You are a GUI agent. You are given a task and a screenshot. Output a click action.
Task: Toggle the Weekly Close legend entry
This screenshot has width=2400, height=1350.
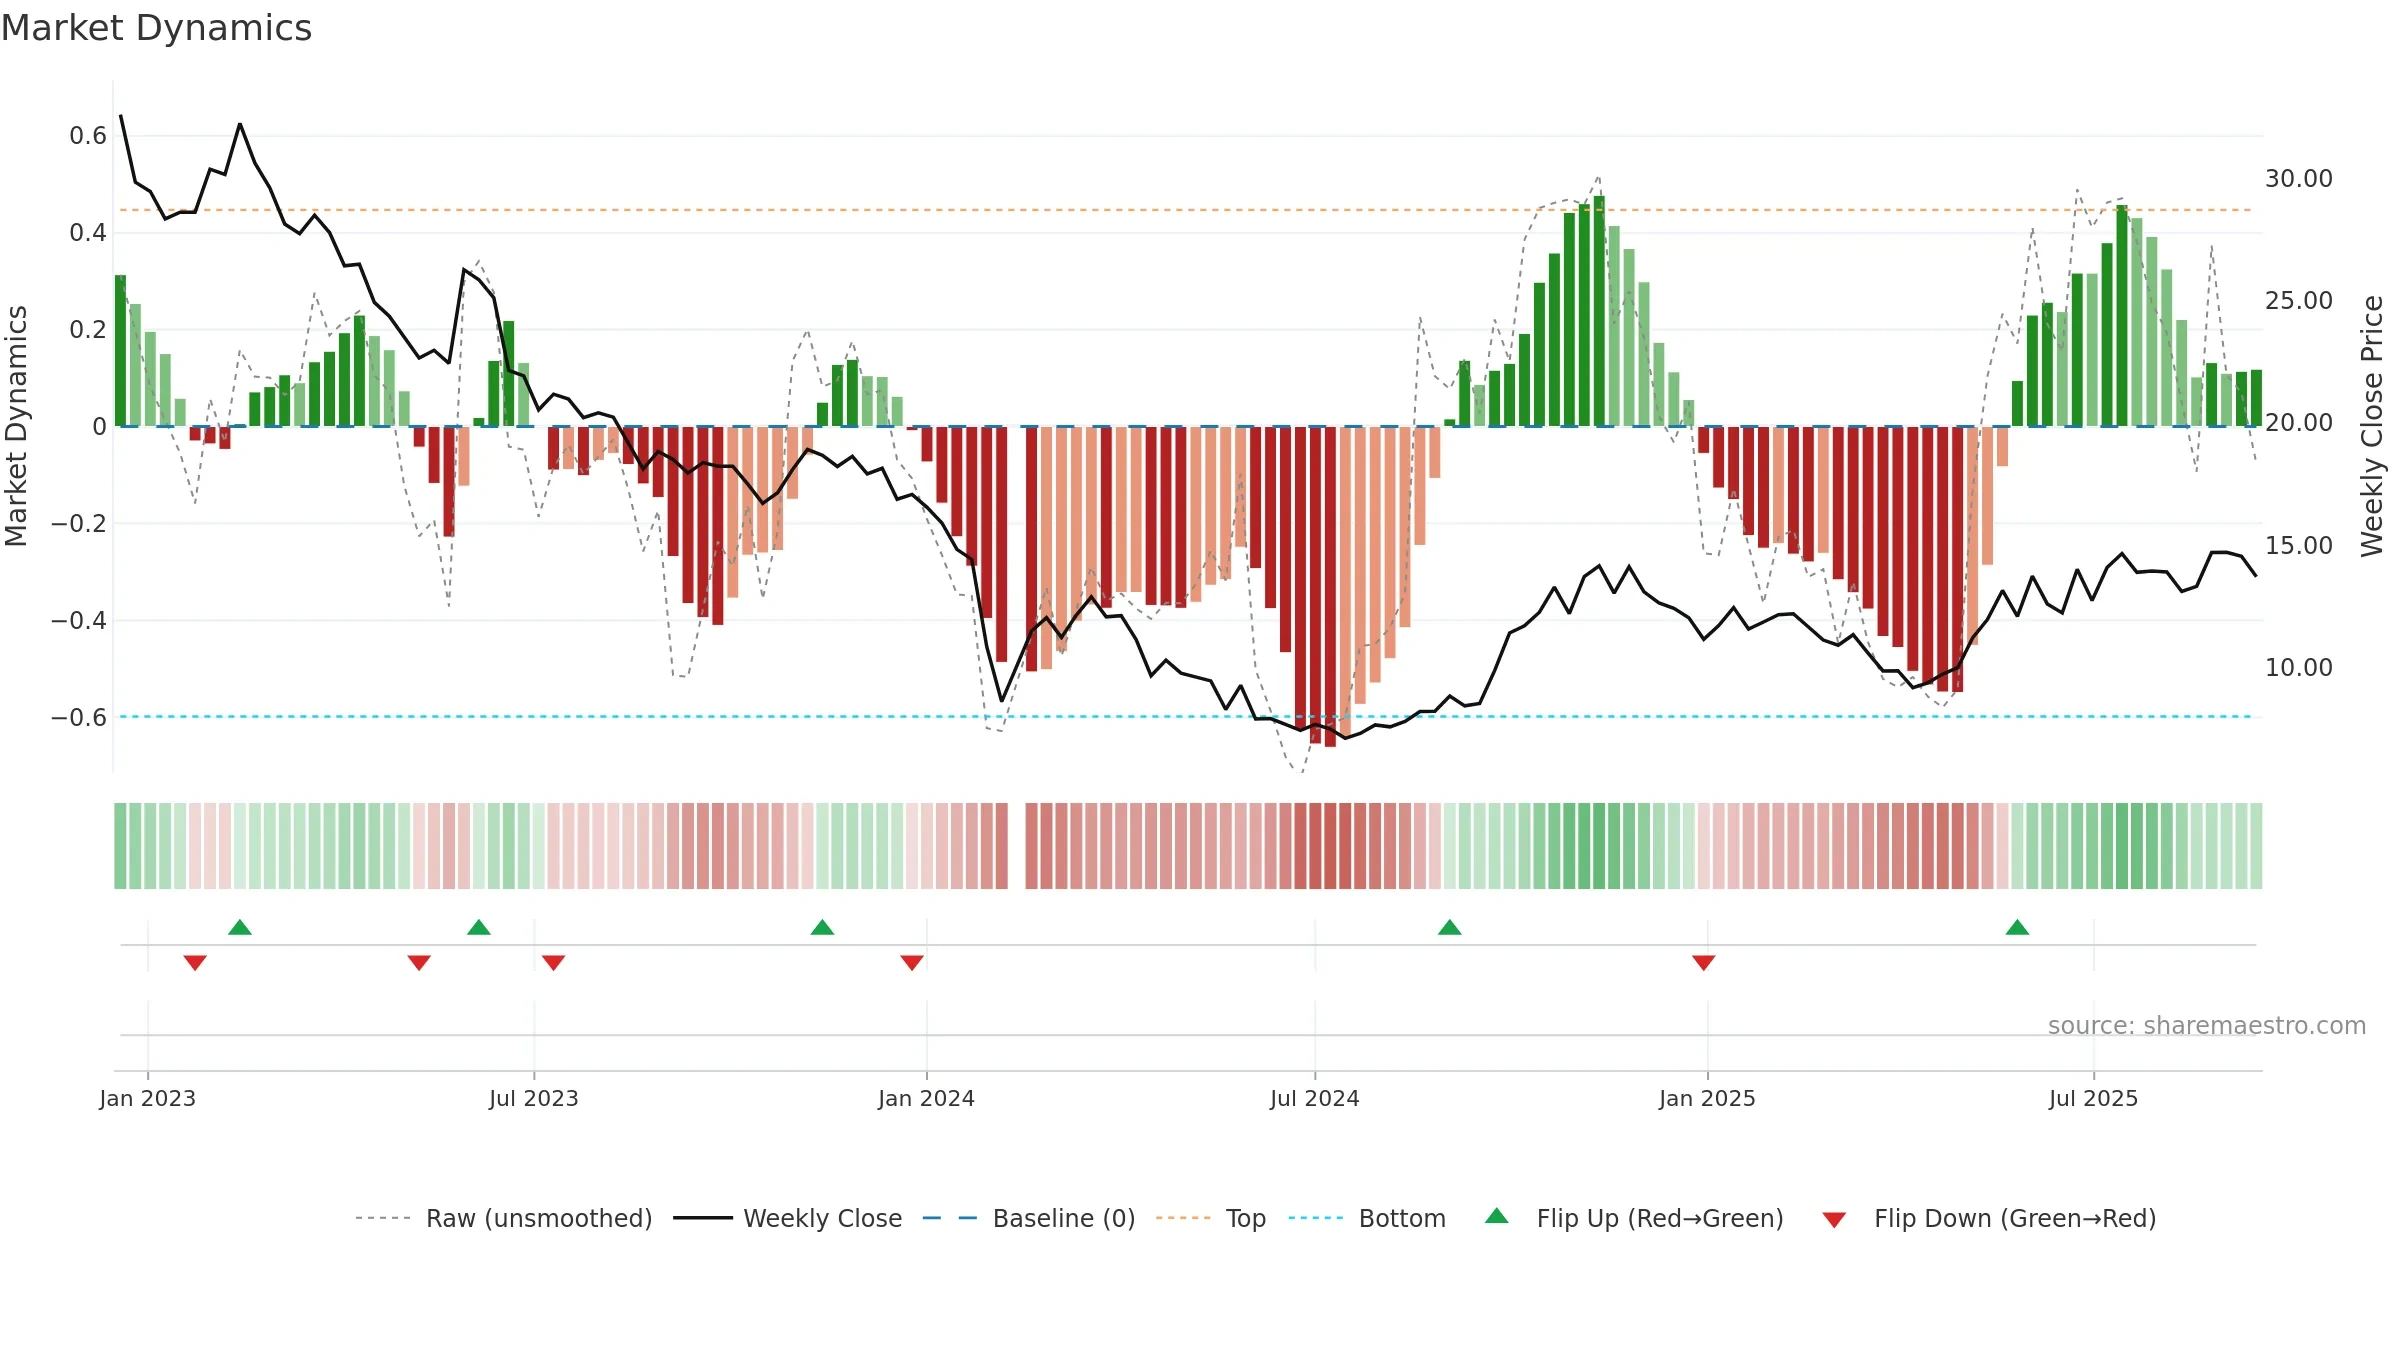tap(788, 1218)
